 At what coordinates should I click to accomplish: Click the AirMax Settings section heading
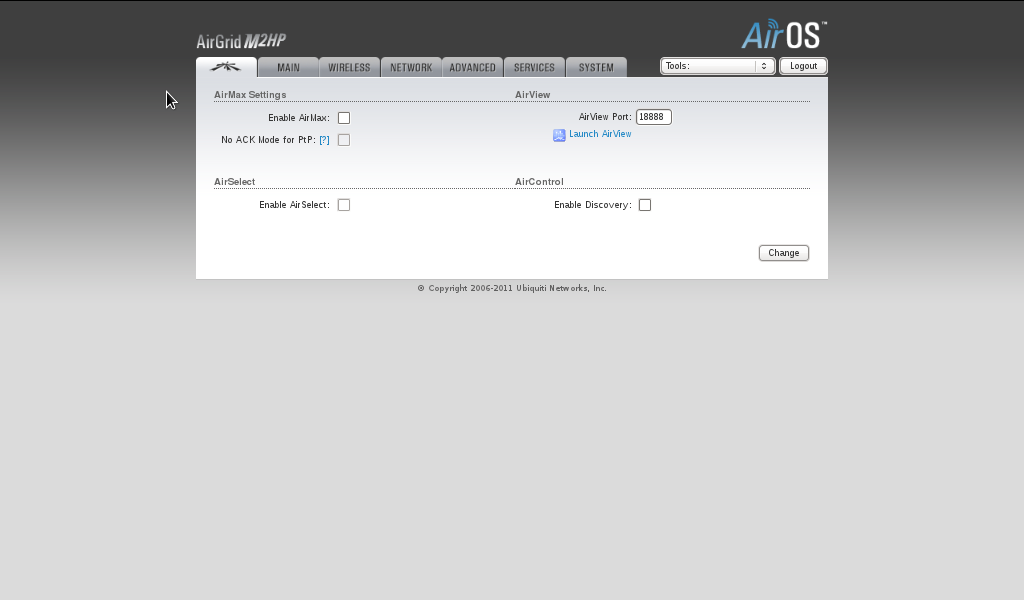click(x=250, y=95)
